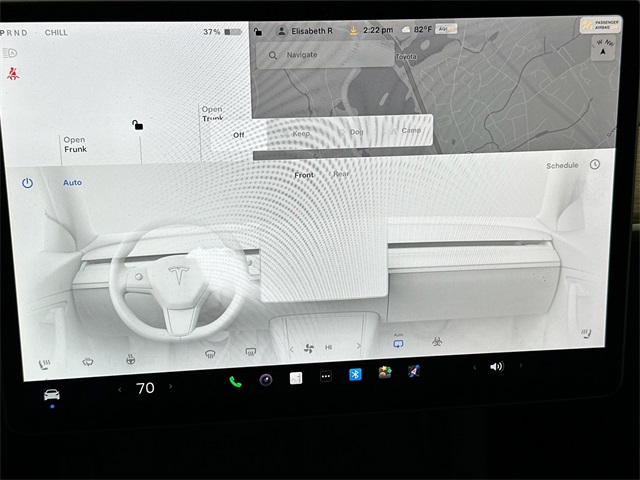This screenshot has width=640, height=480.
Task: Tap the unlocked padlock above the car
Action: coord(138,124)
